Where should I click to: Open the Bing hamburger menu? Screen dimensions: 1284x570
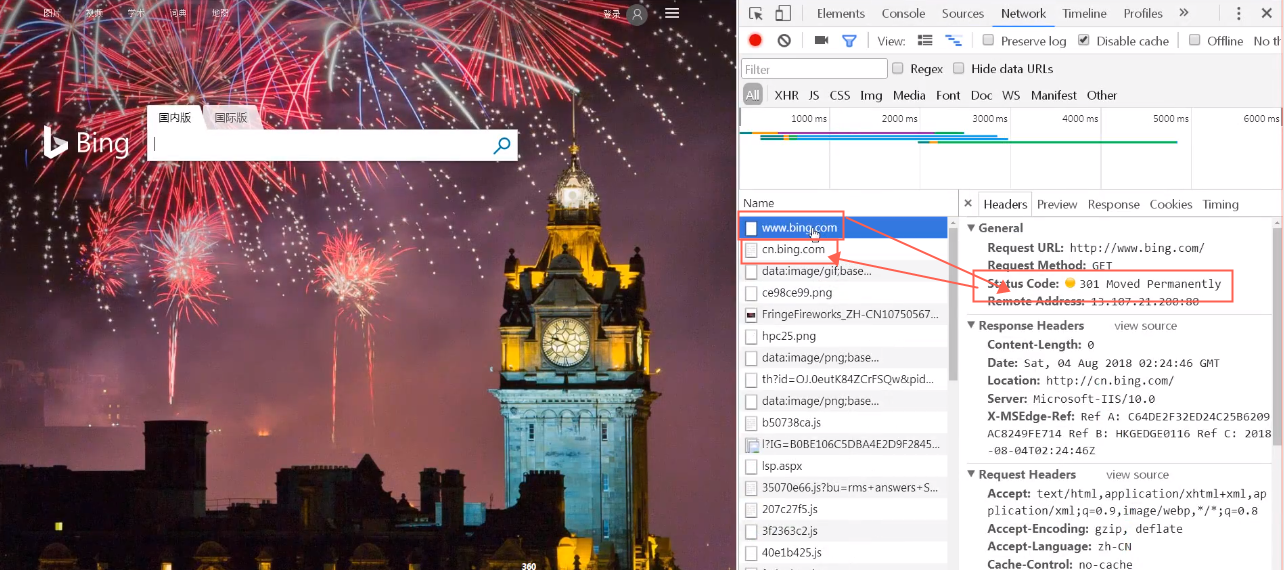672,13
